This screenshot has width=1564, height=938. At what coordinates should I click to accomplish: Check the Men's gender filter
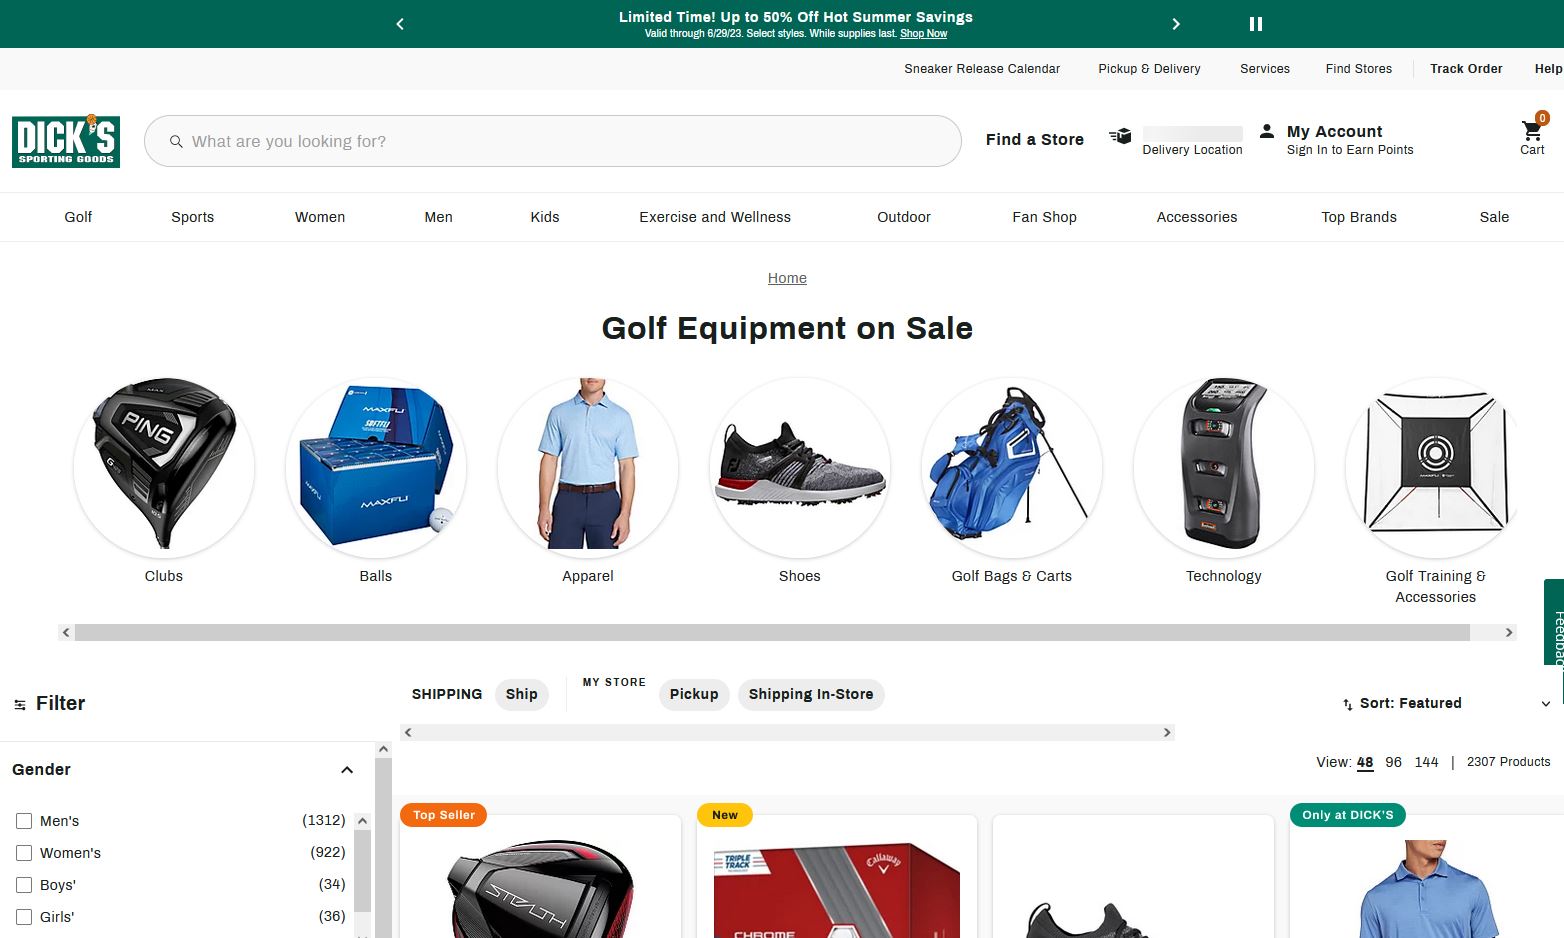pos(24,821)
